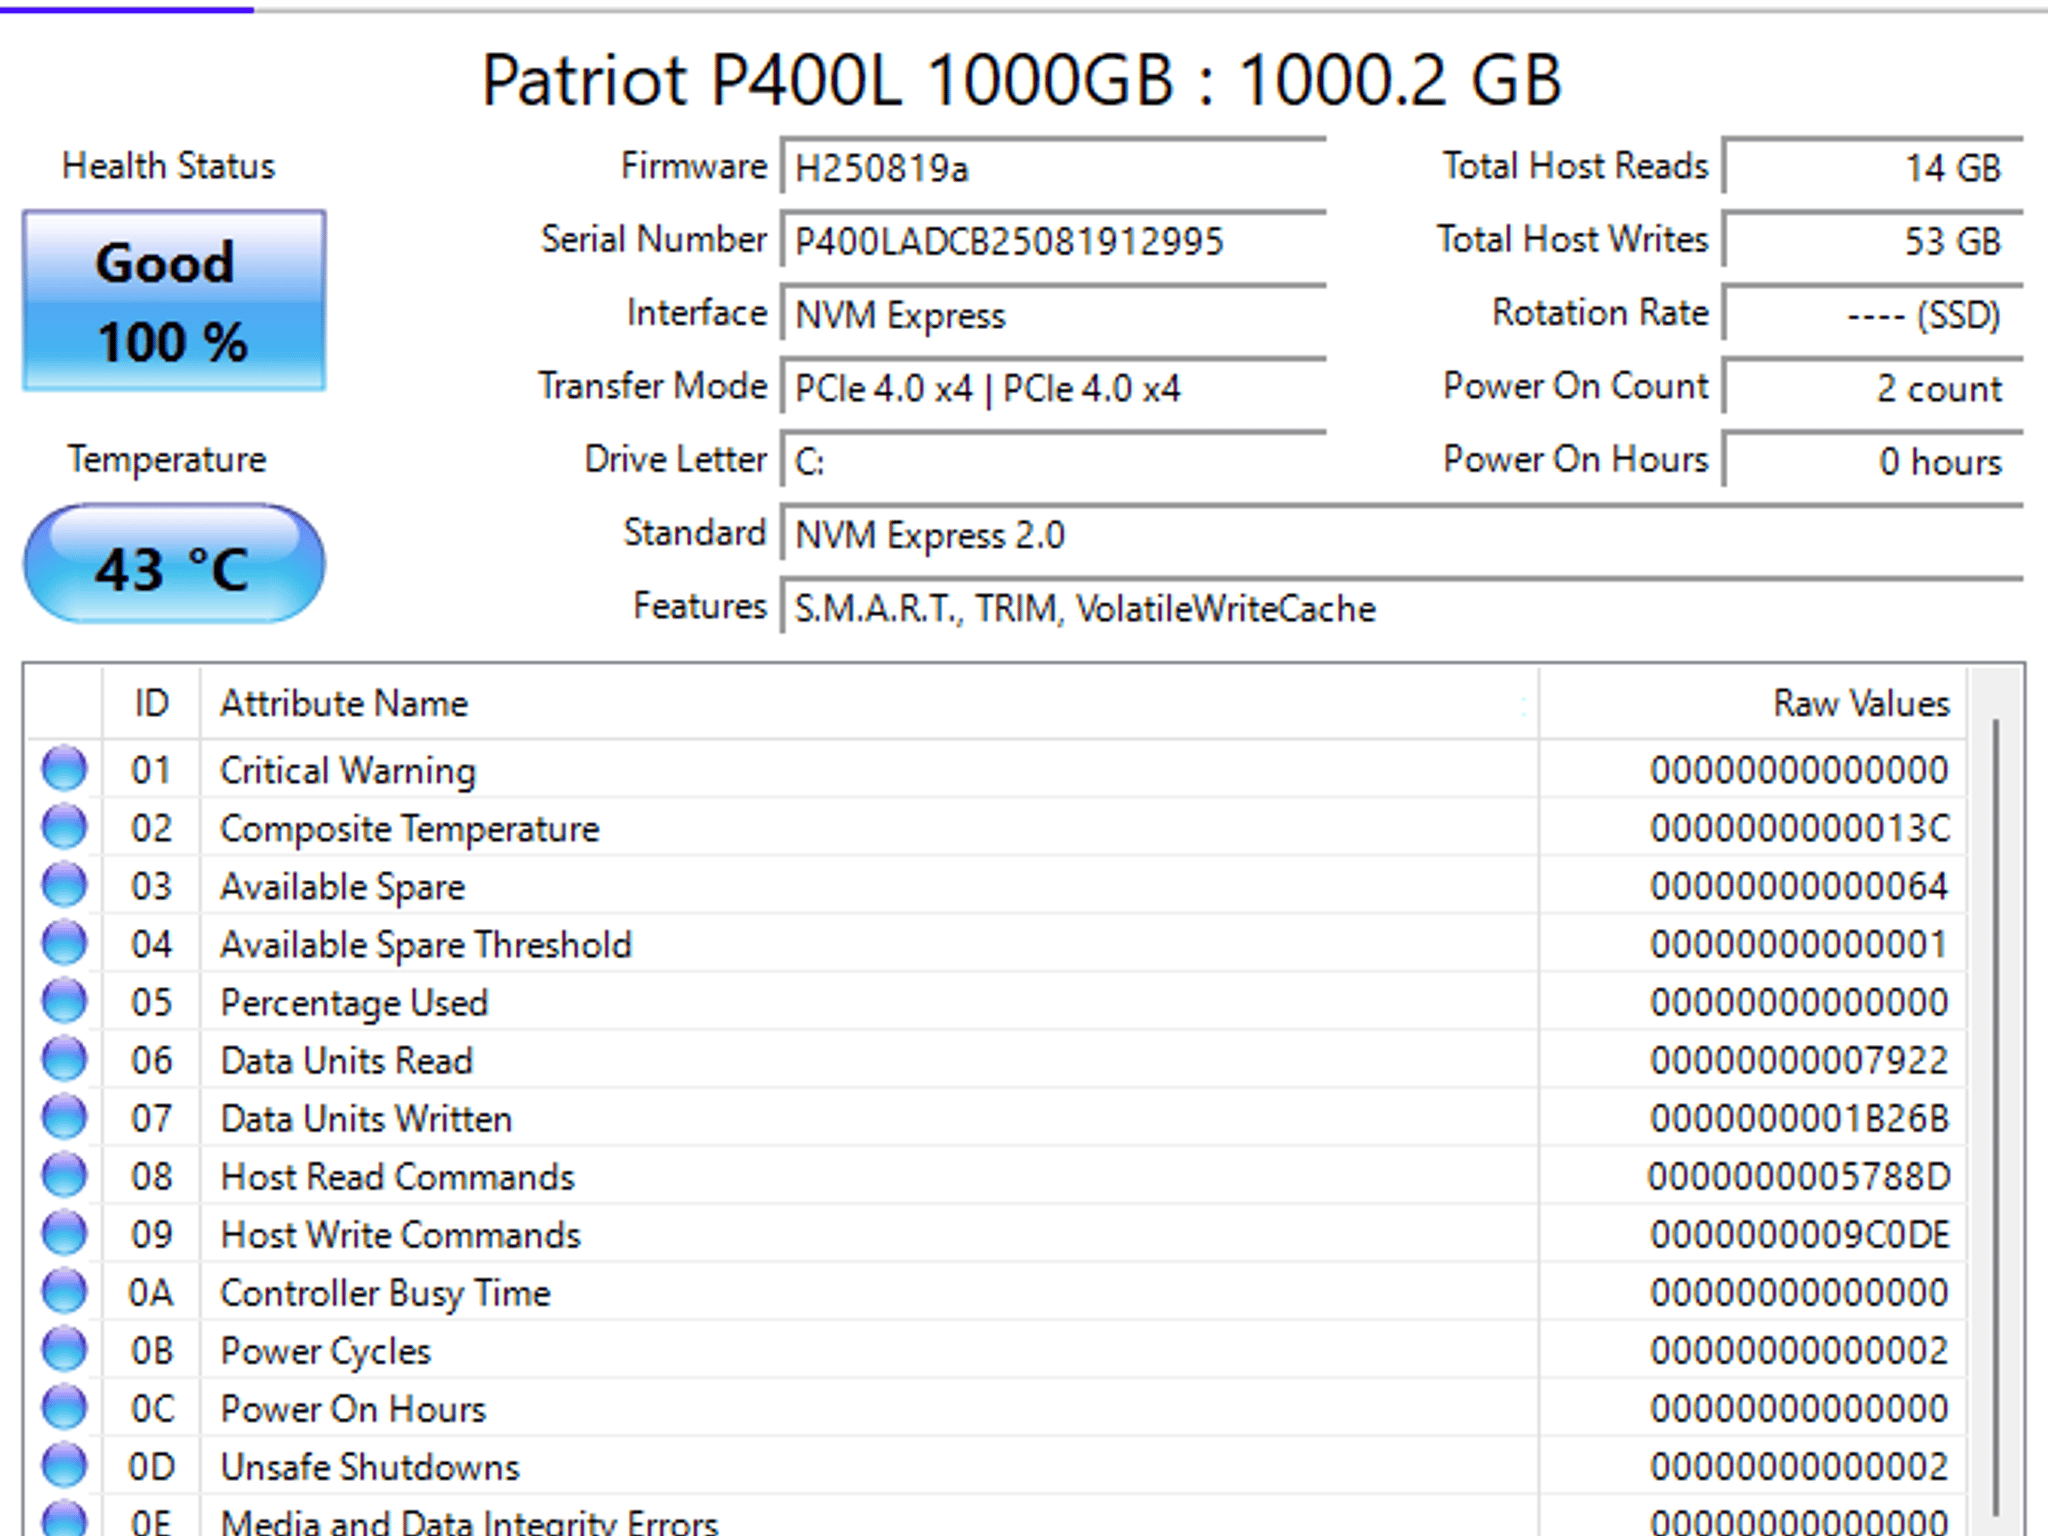This screenshot has width=2048, height=1536.
Task: Click the blue status icon for Critical Warning
Action: click(x=65, y=769)
